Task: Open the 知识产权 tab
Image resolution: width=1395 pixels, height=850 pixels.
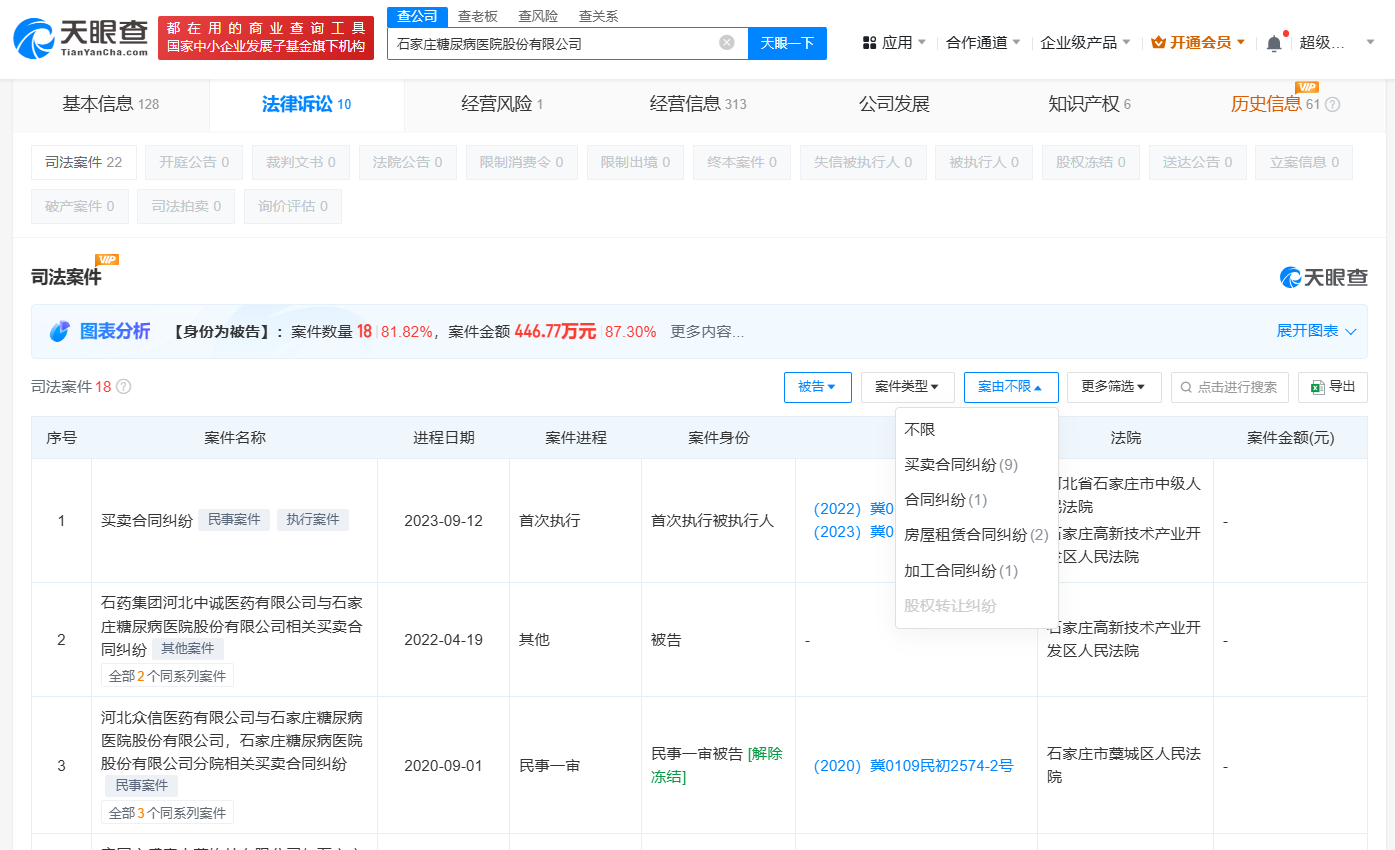Action: pos(1089,104)
